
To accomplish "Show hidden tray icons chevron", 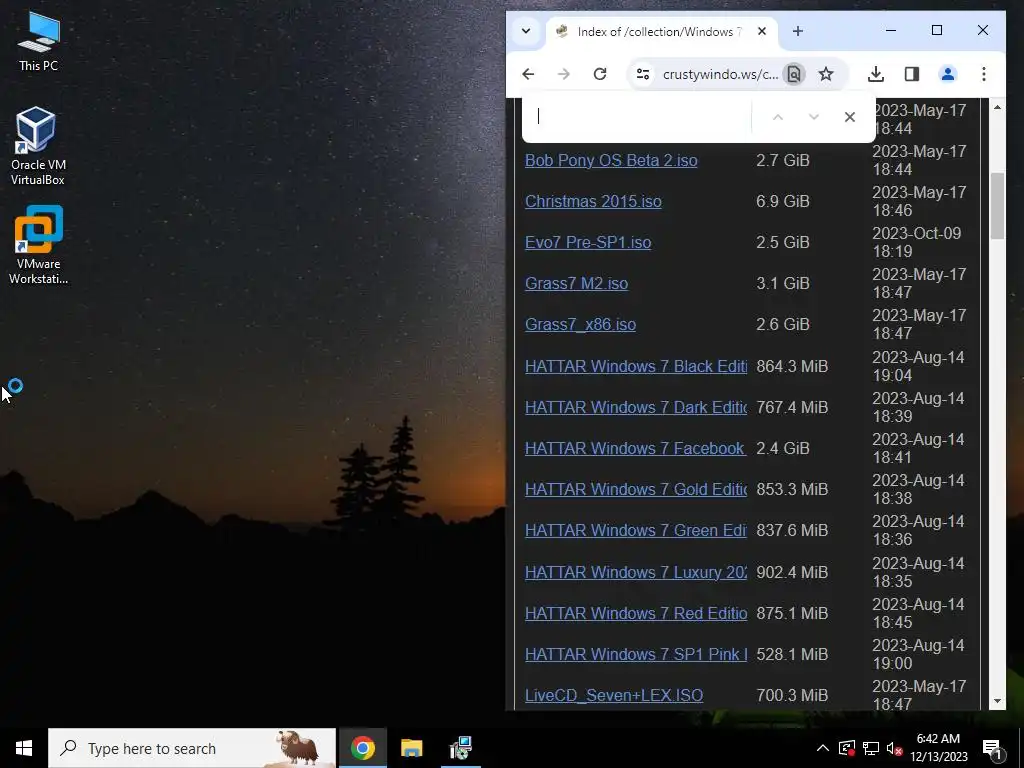I will coord(823,748).
